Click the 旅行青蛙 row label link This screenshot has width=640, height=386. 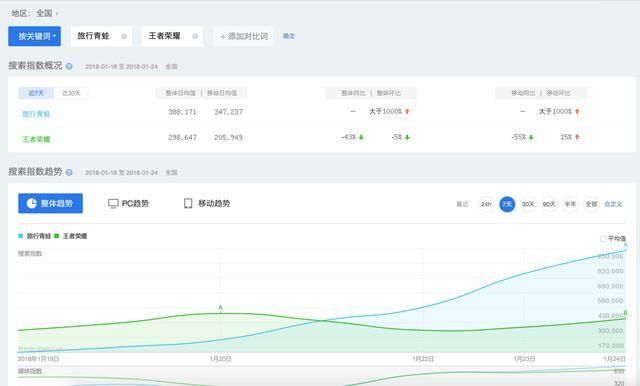coord(36,114)
